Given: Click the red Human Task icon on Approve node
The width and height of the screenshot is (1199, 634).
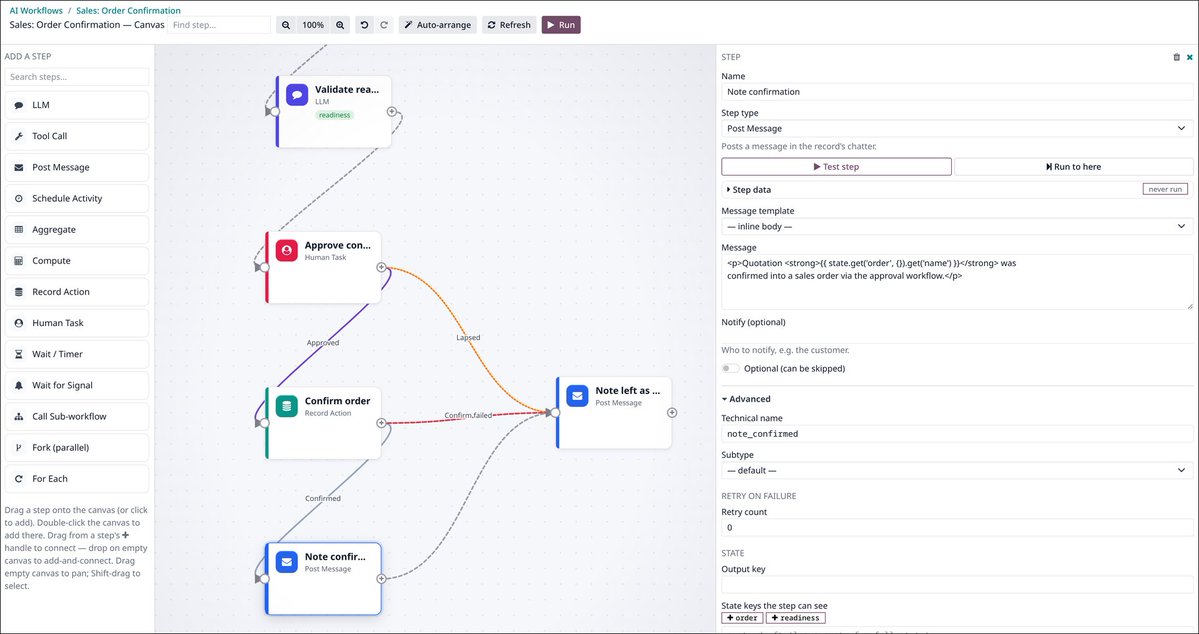Looking at the screenshot, I should click(287, 251).
